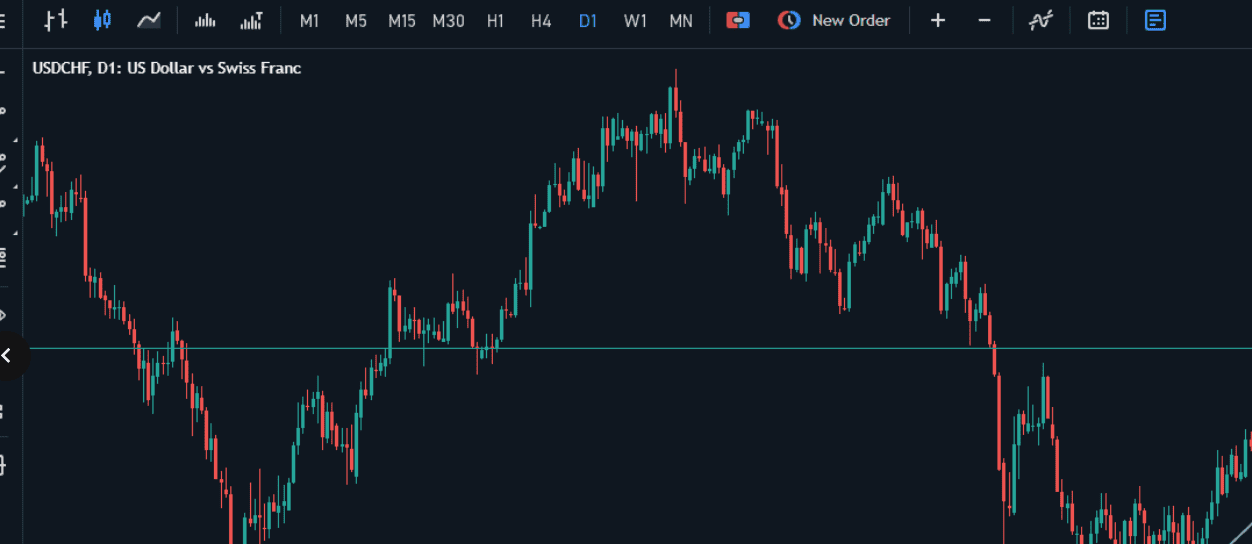The height and width of the screenshot is (544, 1252).
Task: Show tick volumes histogram icon
Action: 205,20
